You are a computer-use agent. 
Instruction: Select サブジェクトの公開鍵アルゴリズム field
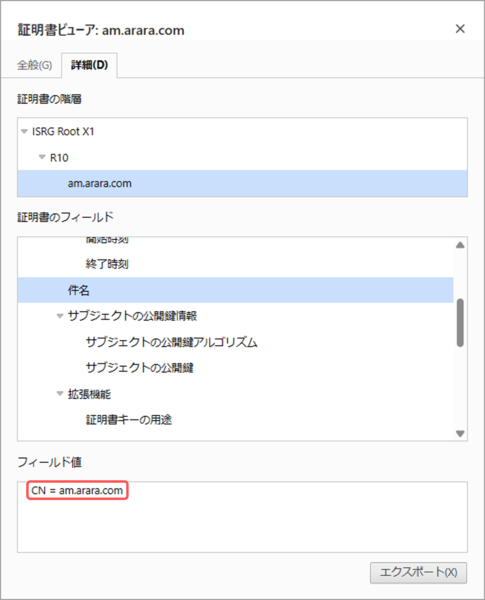click(x=171, y=342)
